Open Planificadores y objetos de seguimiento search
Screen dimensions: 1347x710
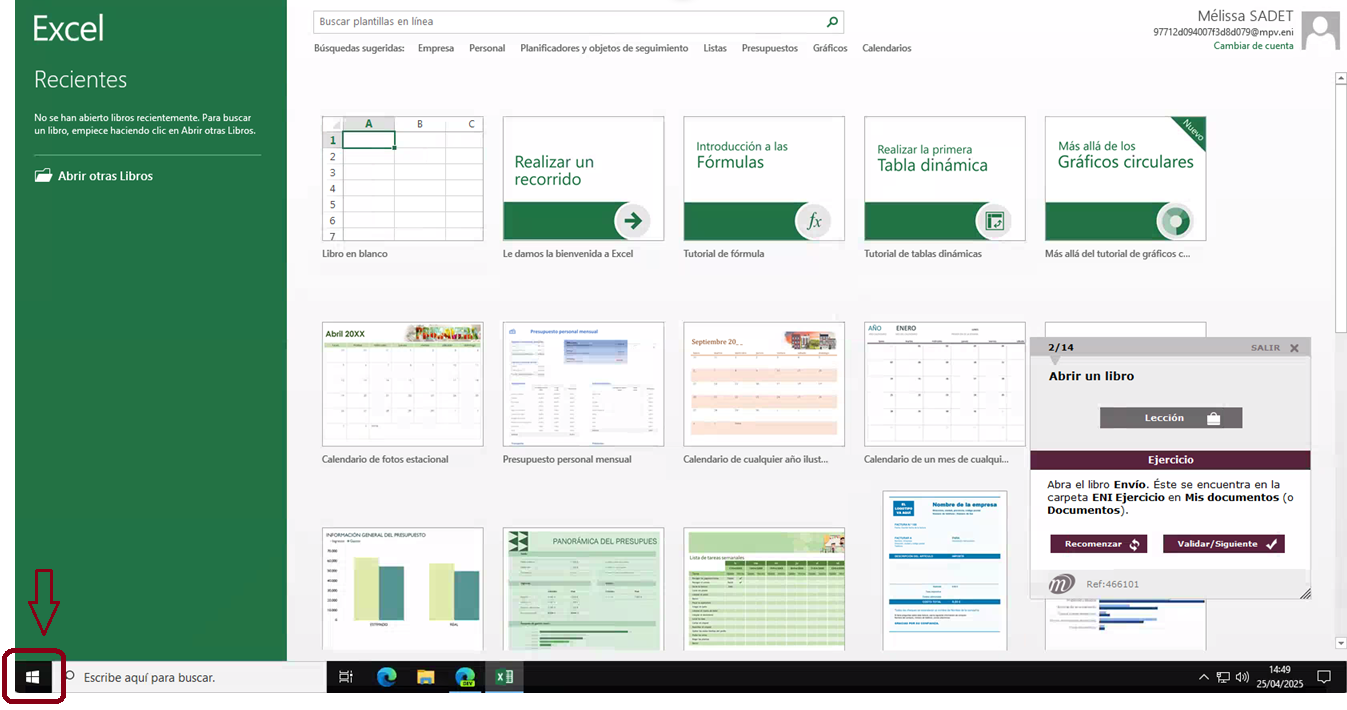[x=604, y=48]
